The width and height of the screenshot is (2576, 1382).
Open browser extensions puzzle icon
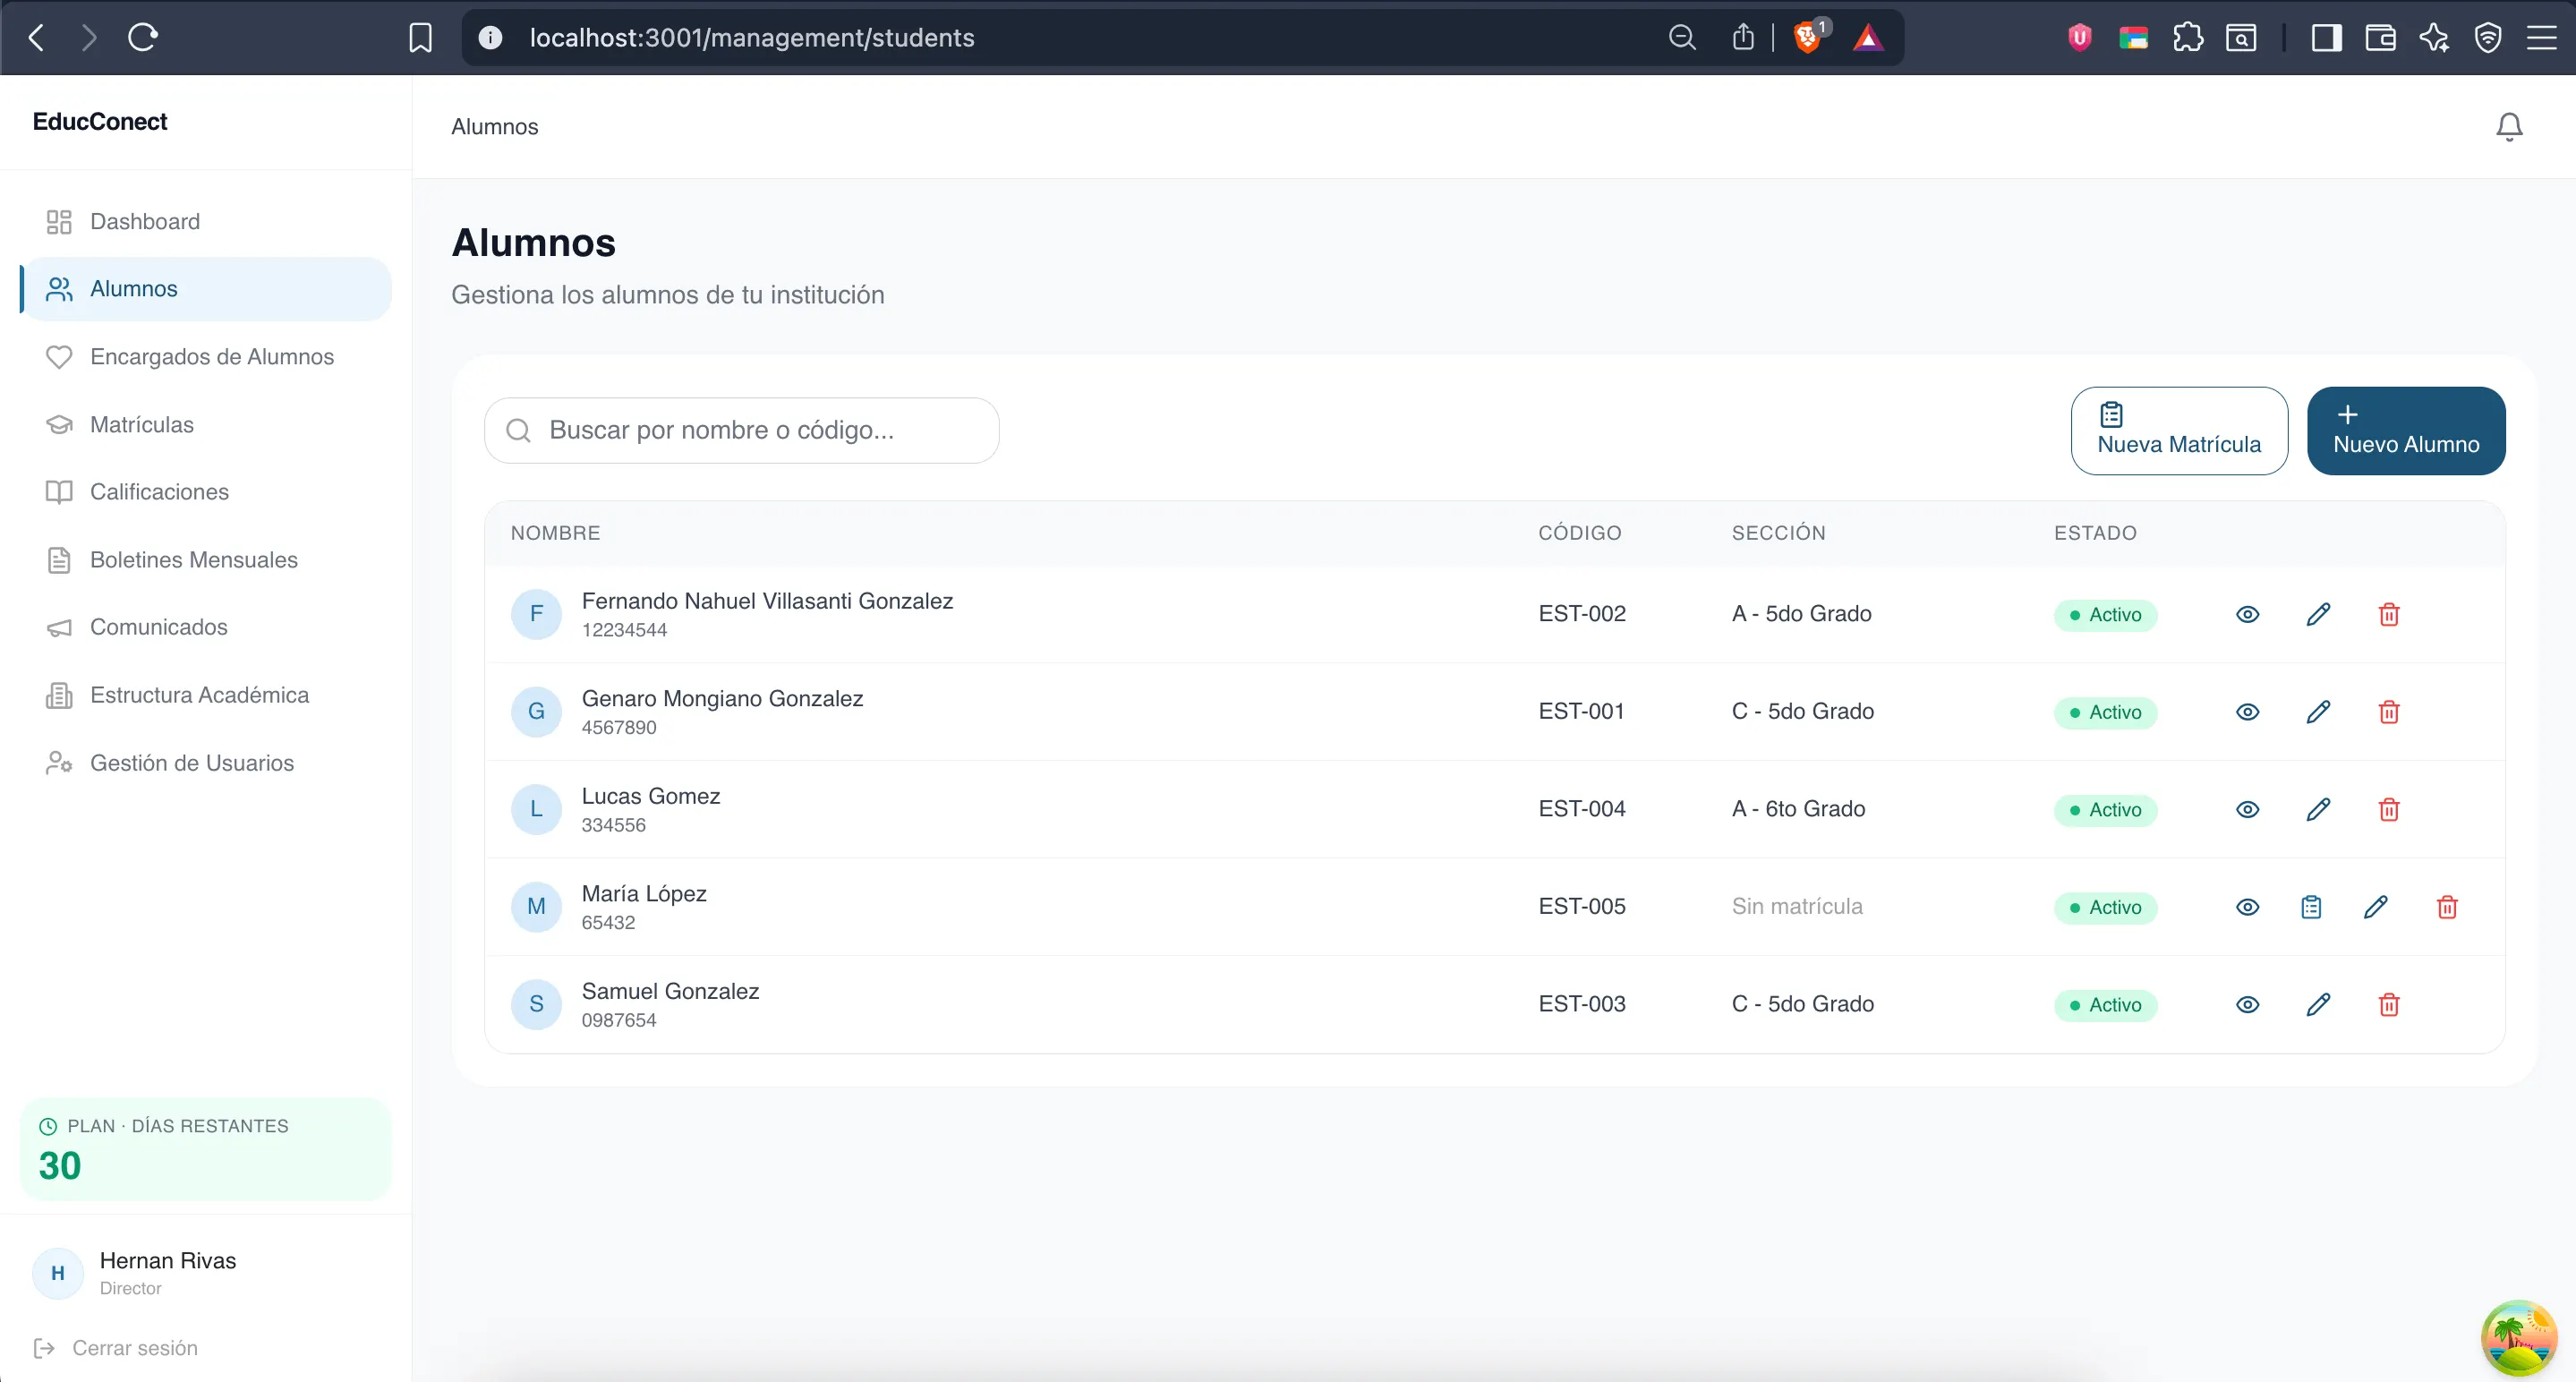(x=2187, y=38)
